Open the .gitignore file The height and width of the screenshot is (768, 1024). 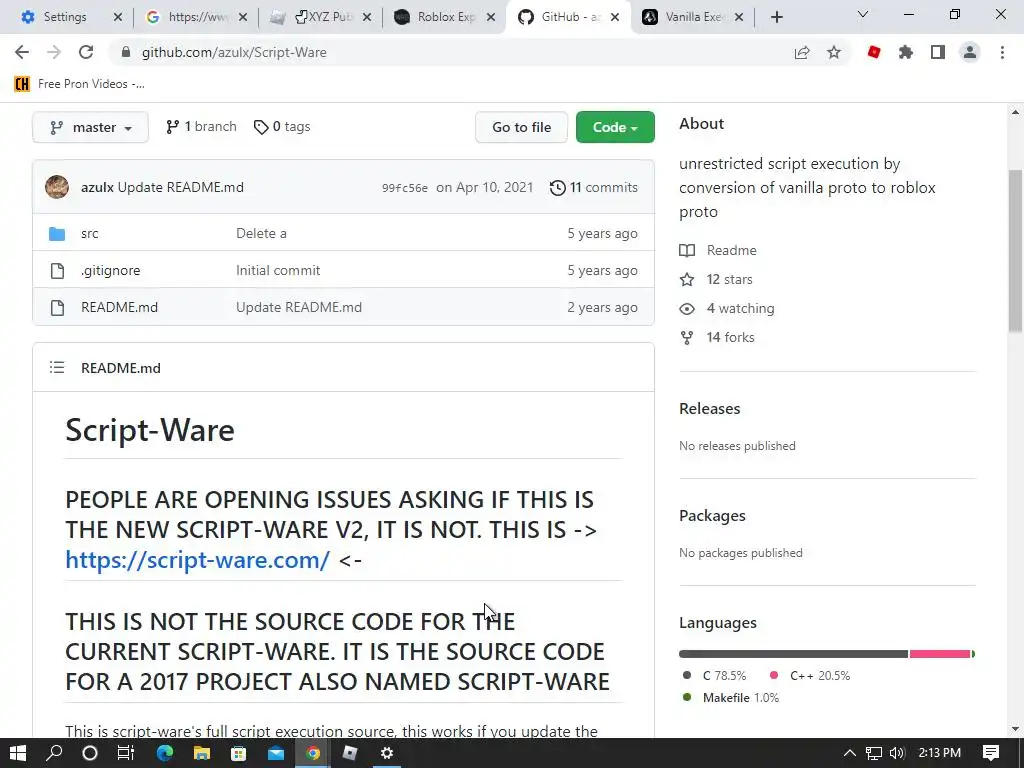tap(110, 270)
